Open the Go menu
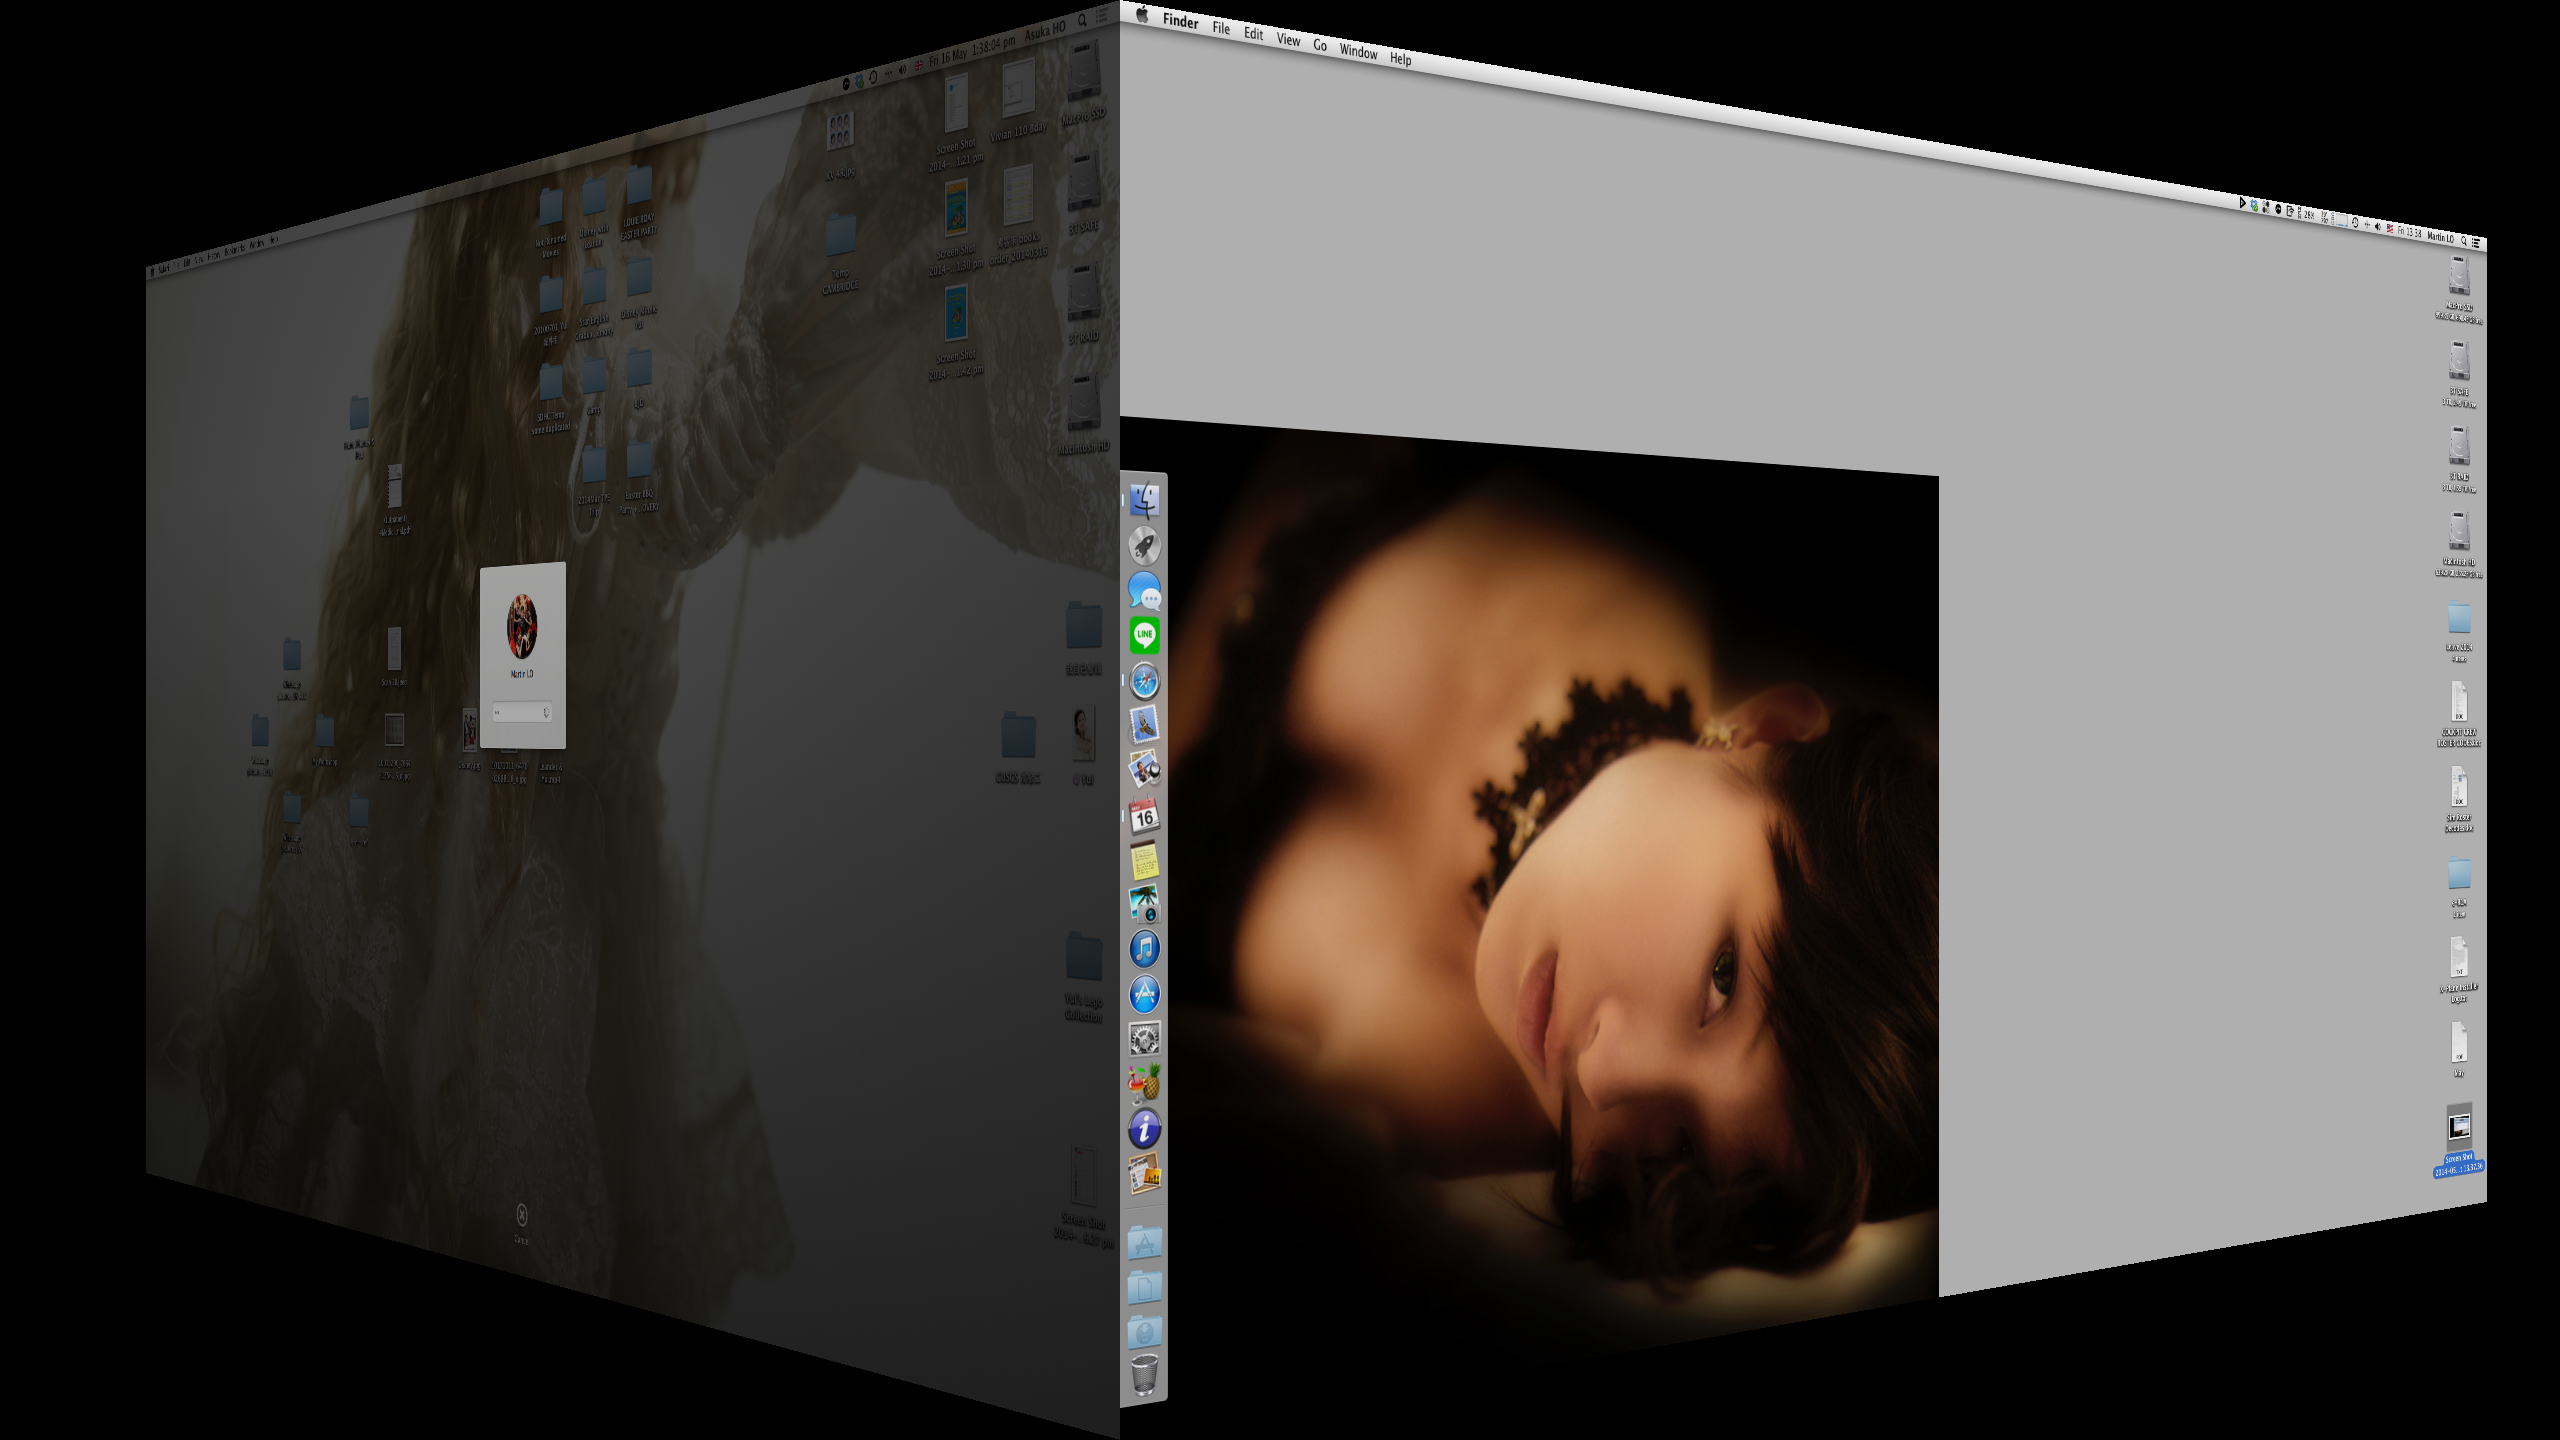Image resolution: width=2560 pixels, height=1440 pixels. pos(1320,45)
